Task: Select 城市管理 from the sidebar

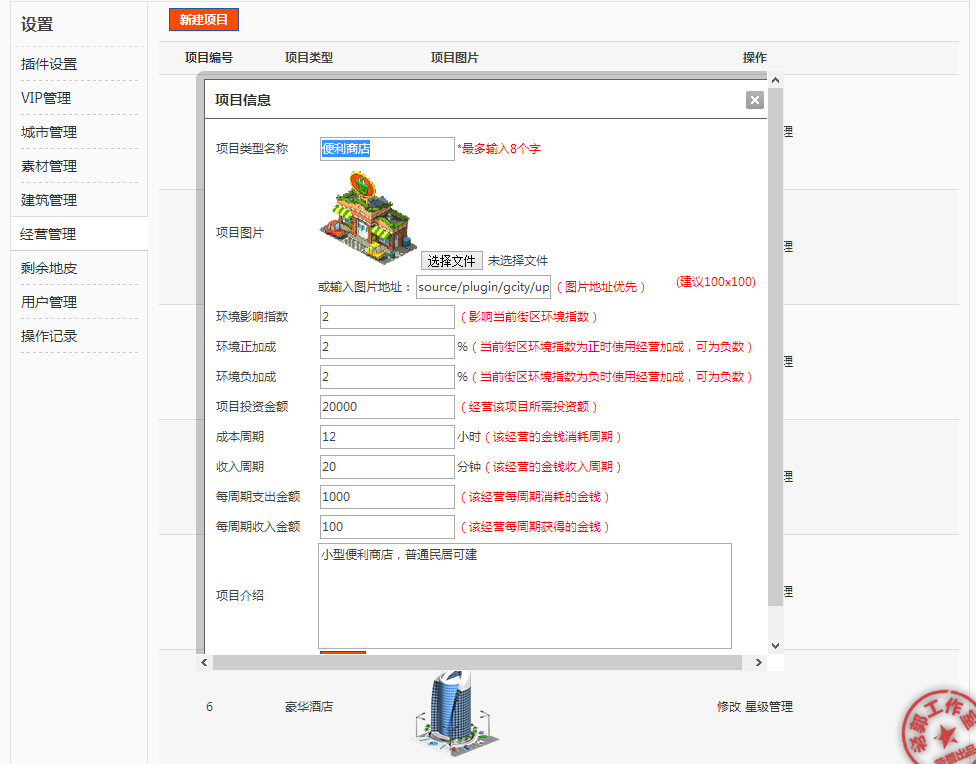Action: click(x=49, y=132)
